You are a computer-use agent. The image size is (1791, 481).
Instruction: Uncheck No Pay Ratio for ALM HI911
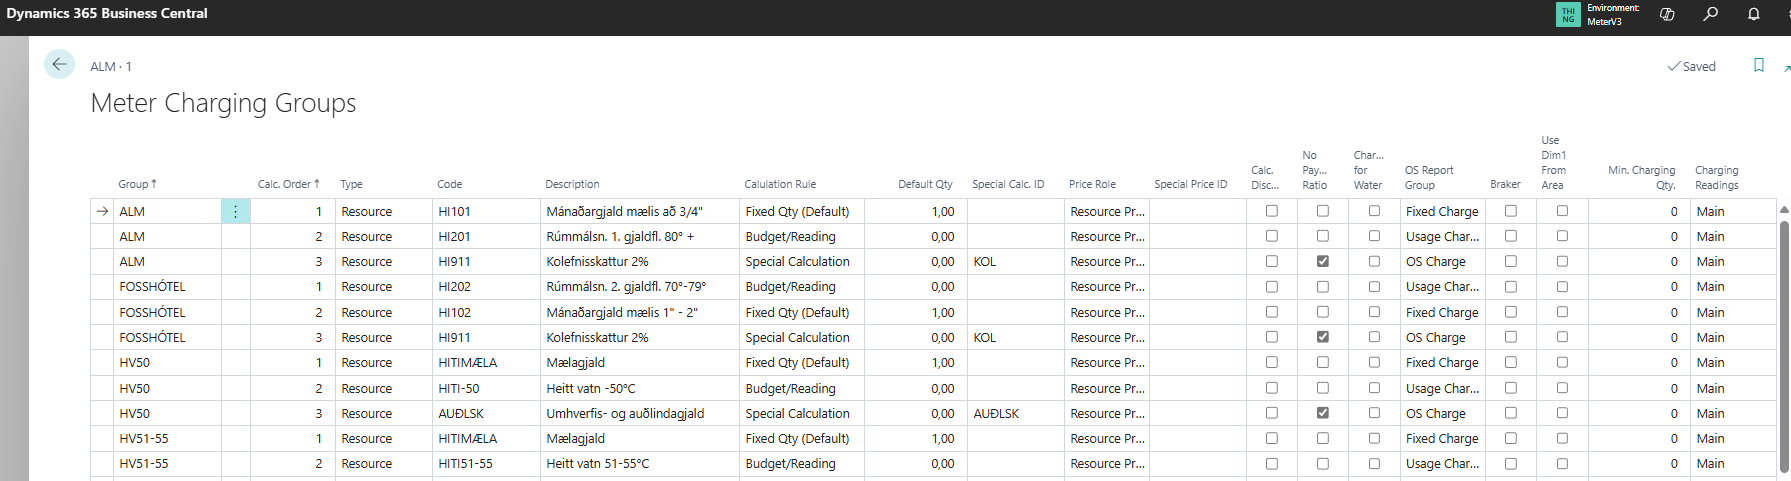1322,262
